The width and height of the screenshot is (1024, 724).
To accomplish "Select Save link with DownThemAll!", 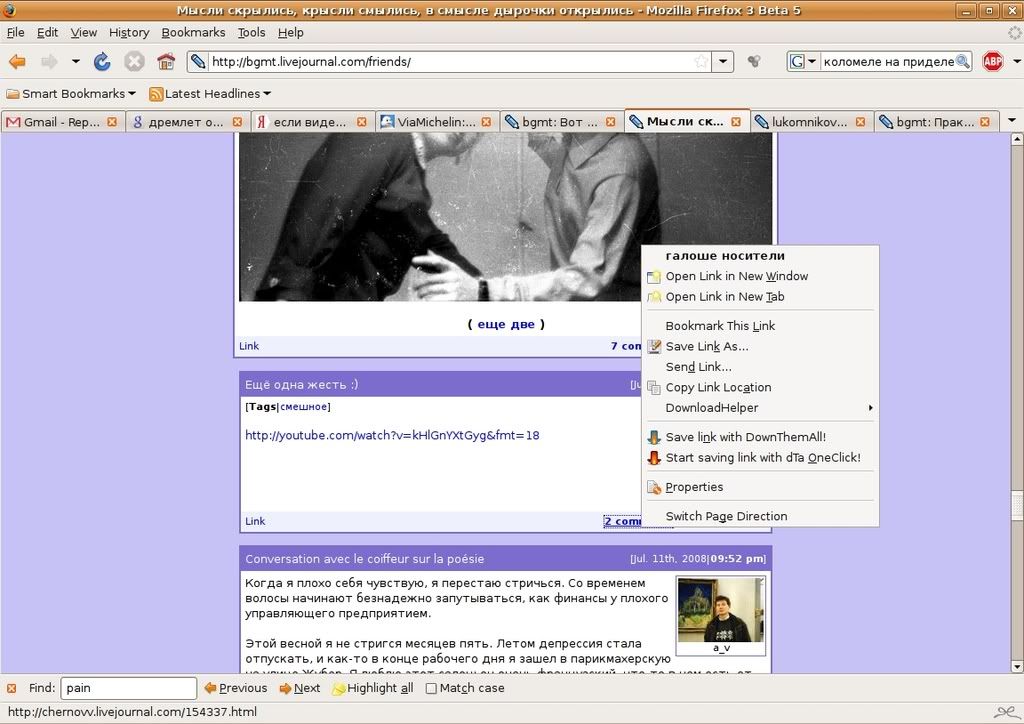I will point(760,437).
